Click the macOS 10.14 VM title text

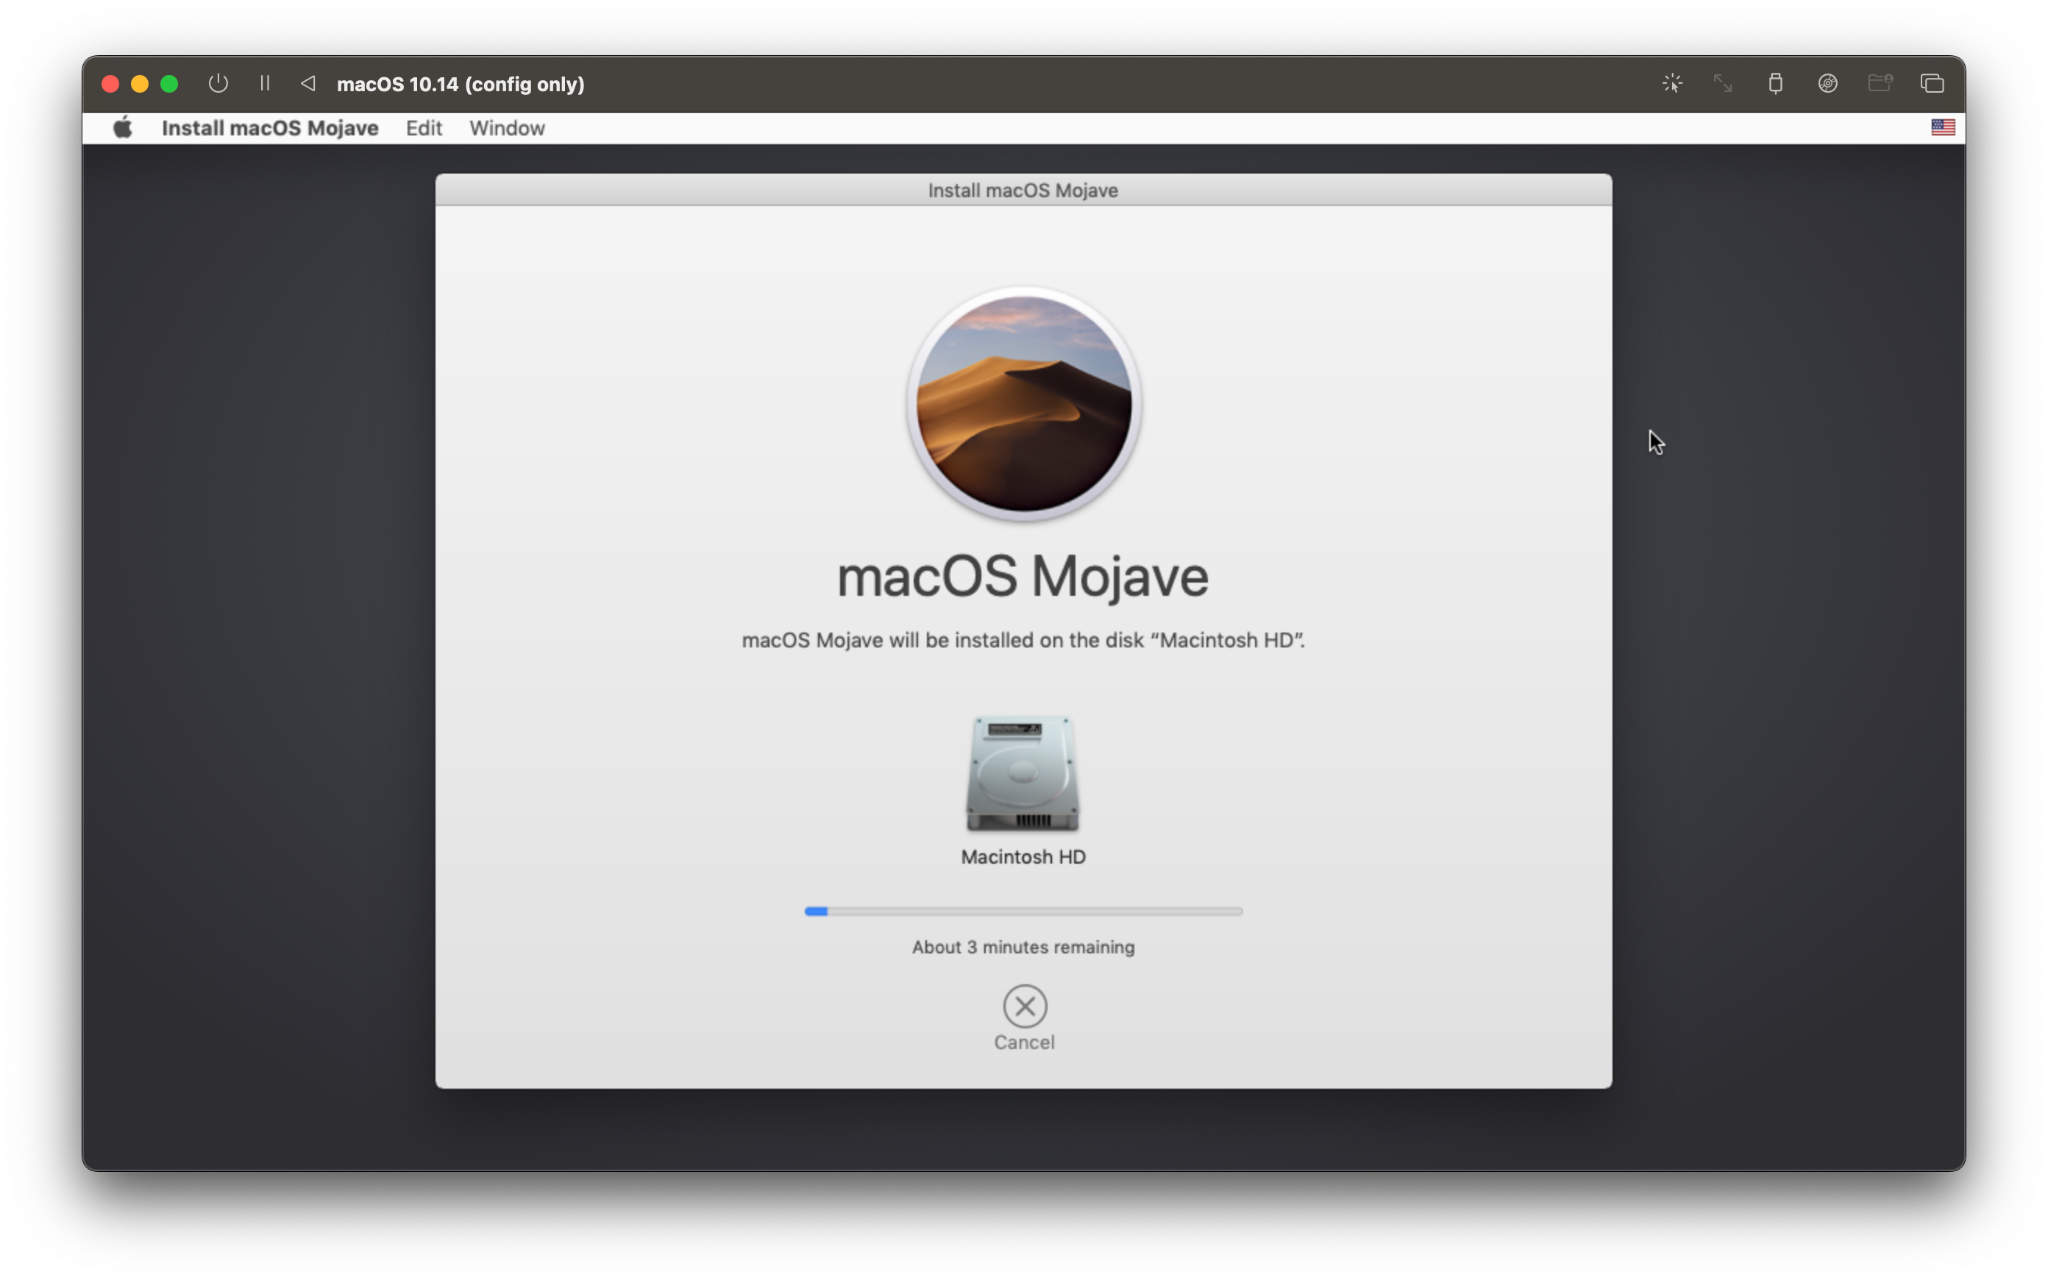tap(460, 84)
